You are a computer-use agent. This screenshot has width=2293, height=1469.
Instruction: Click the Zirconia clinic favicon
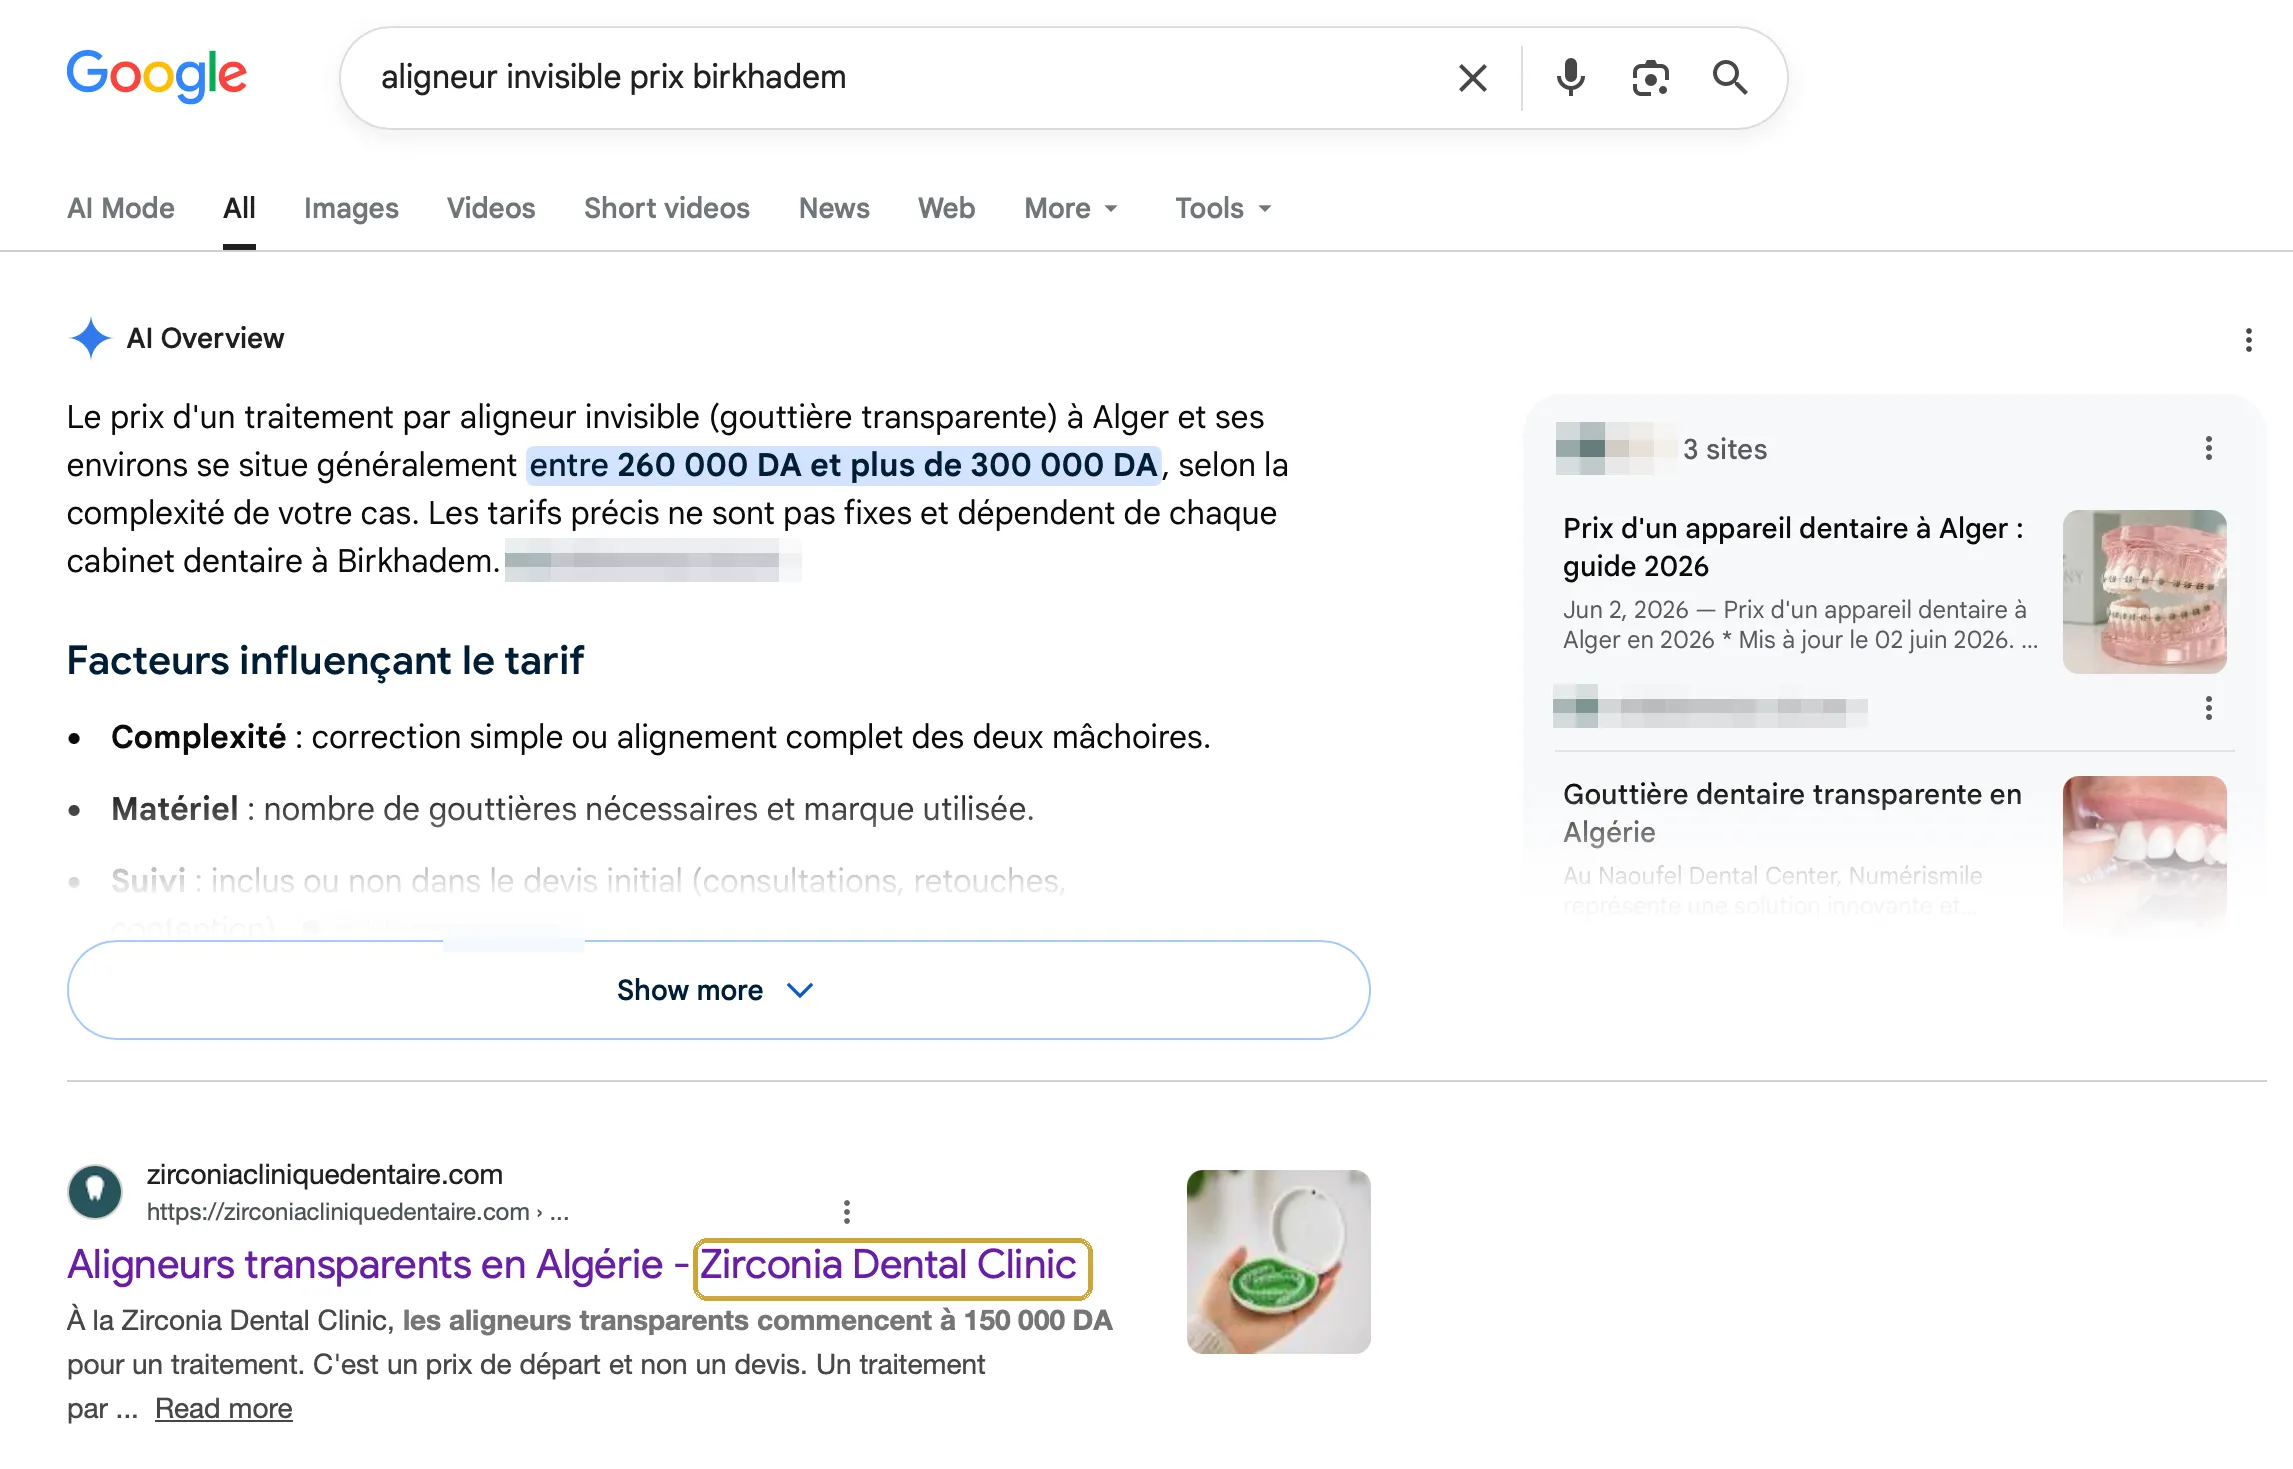point(95,1192)
